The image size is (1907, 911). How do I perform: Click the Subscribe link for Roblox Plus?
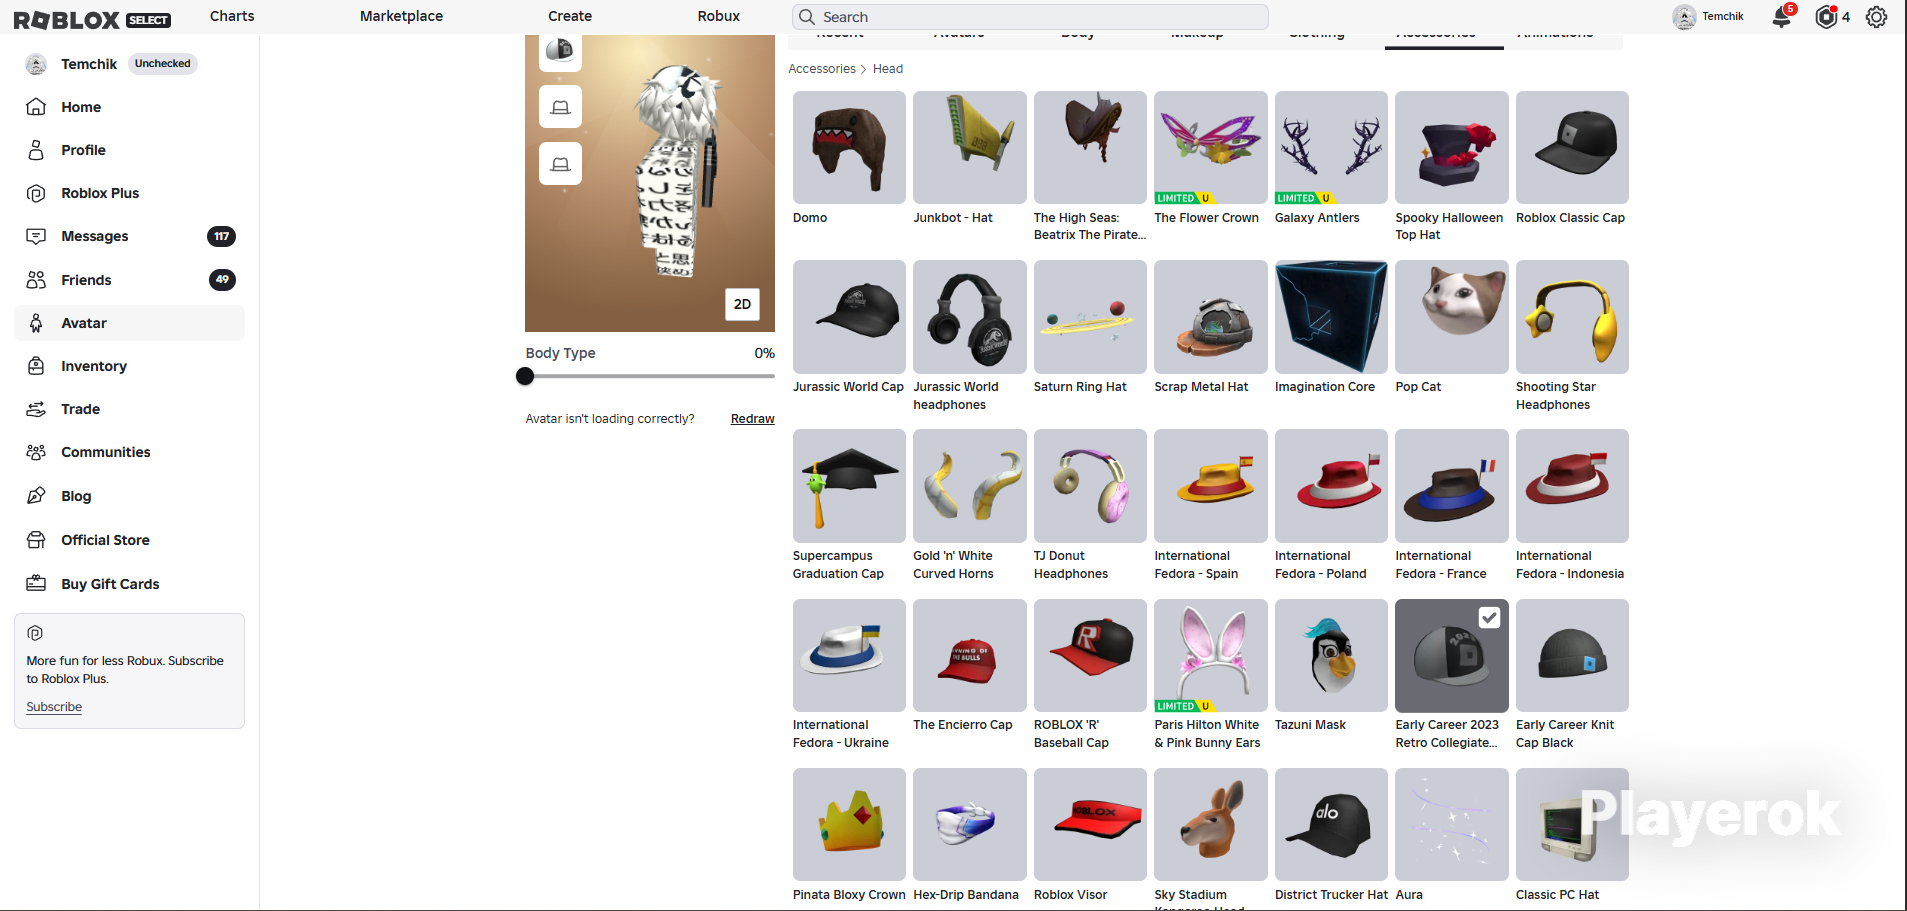pyautogui.click(x=54, y=707)
